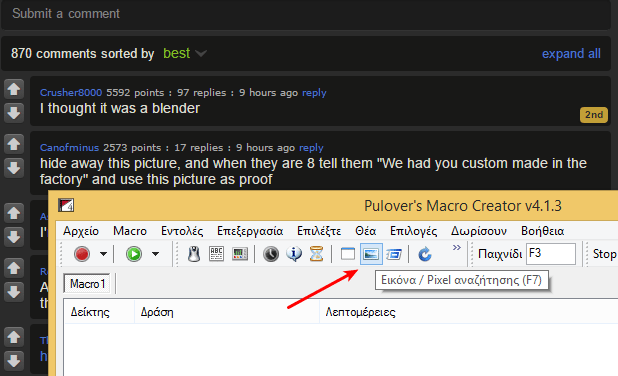Screen dimensions: 618x376
Task: Click the expand all link
Action: 571,54
